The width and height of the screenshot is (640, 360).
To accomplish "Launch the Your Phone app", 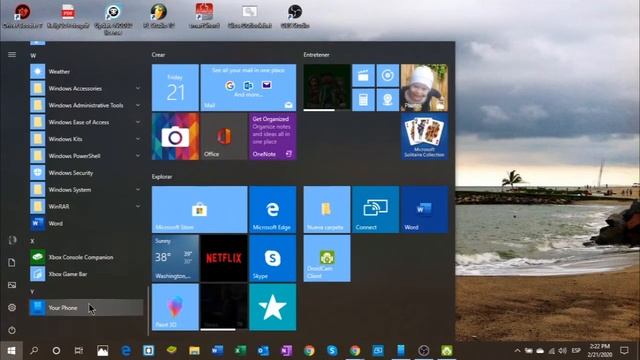I will [x=86, y=308].
